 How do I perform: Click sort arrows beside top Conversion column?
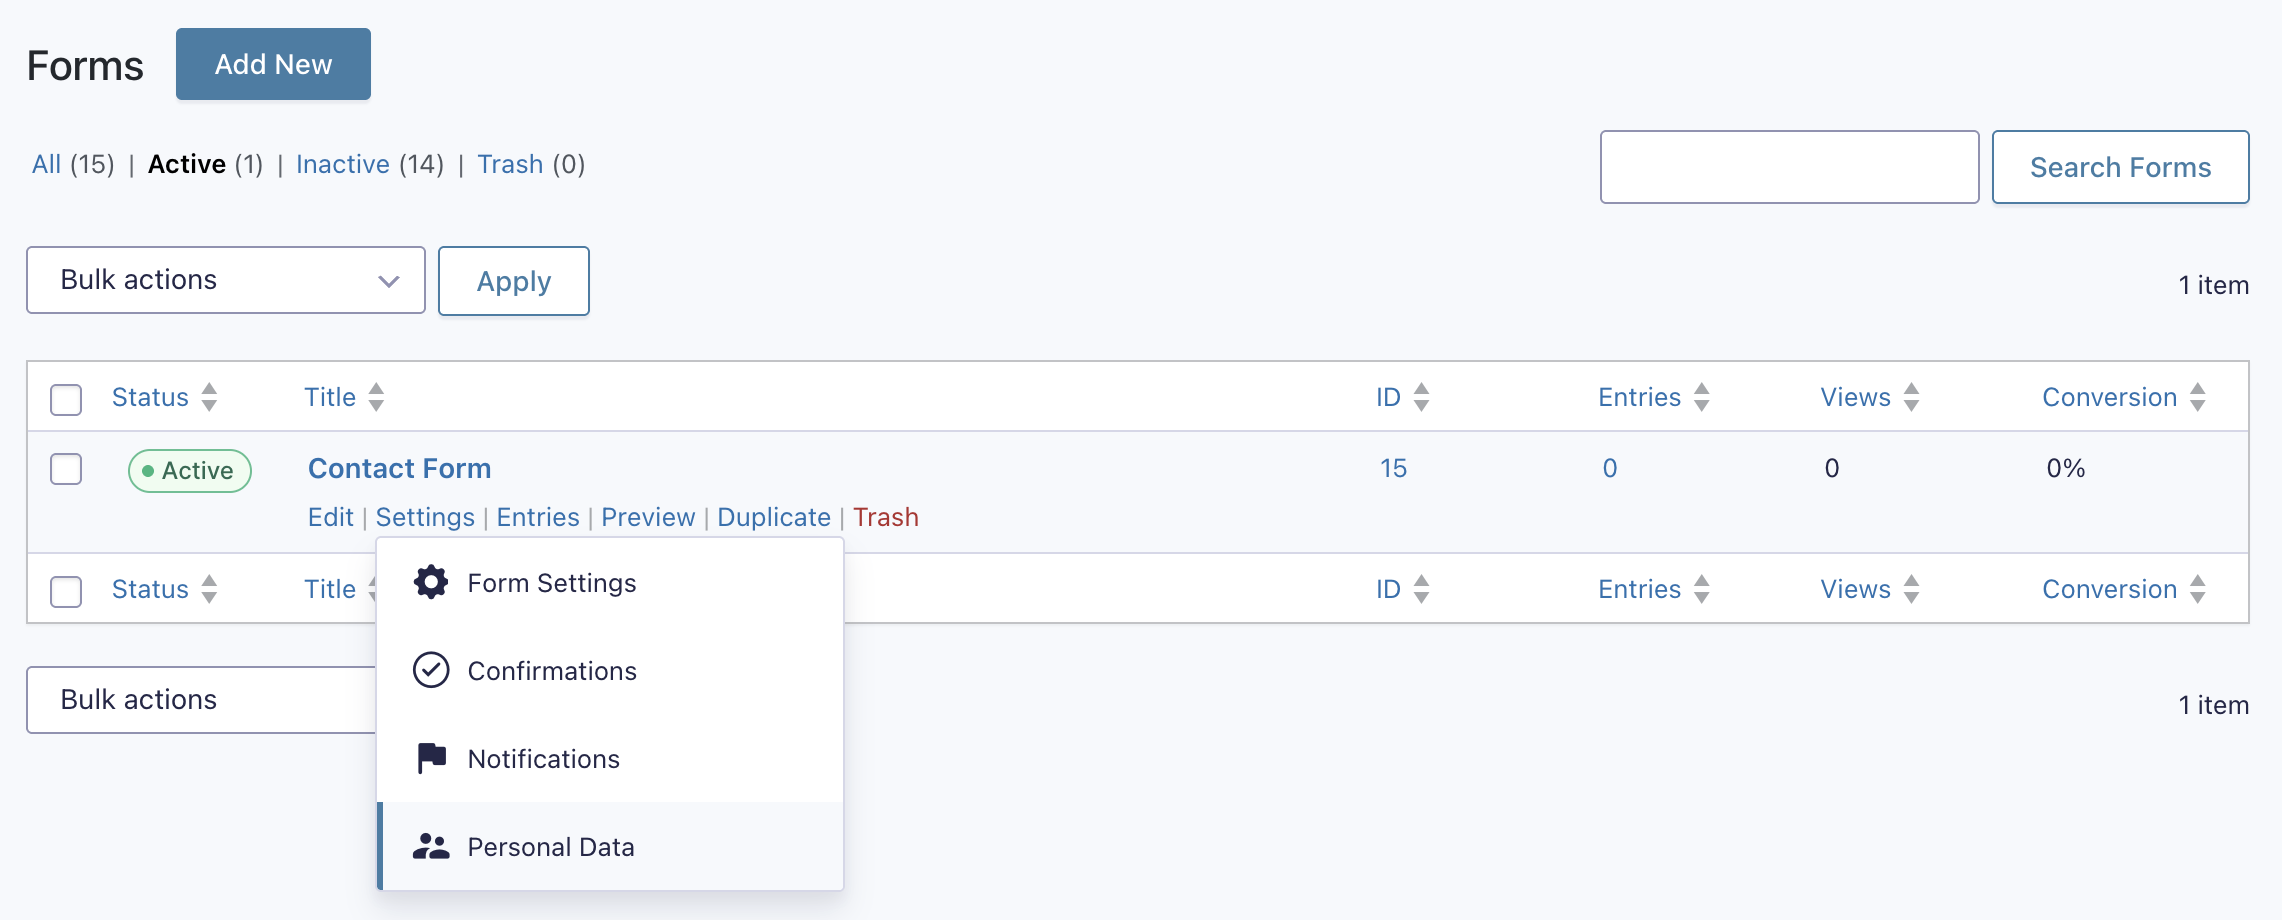tap(2198, 397)
